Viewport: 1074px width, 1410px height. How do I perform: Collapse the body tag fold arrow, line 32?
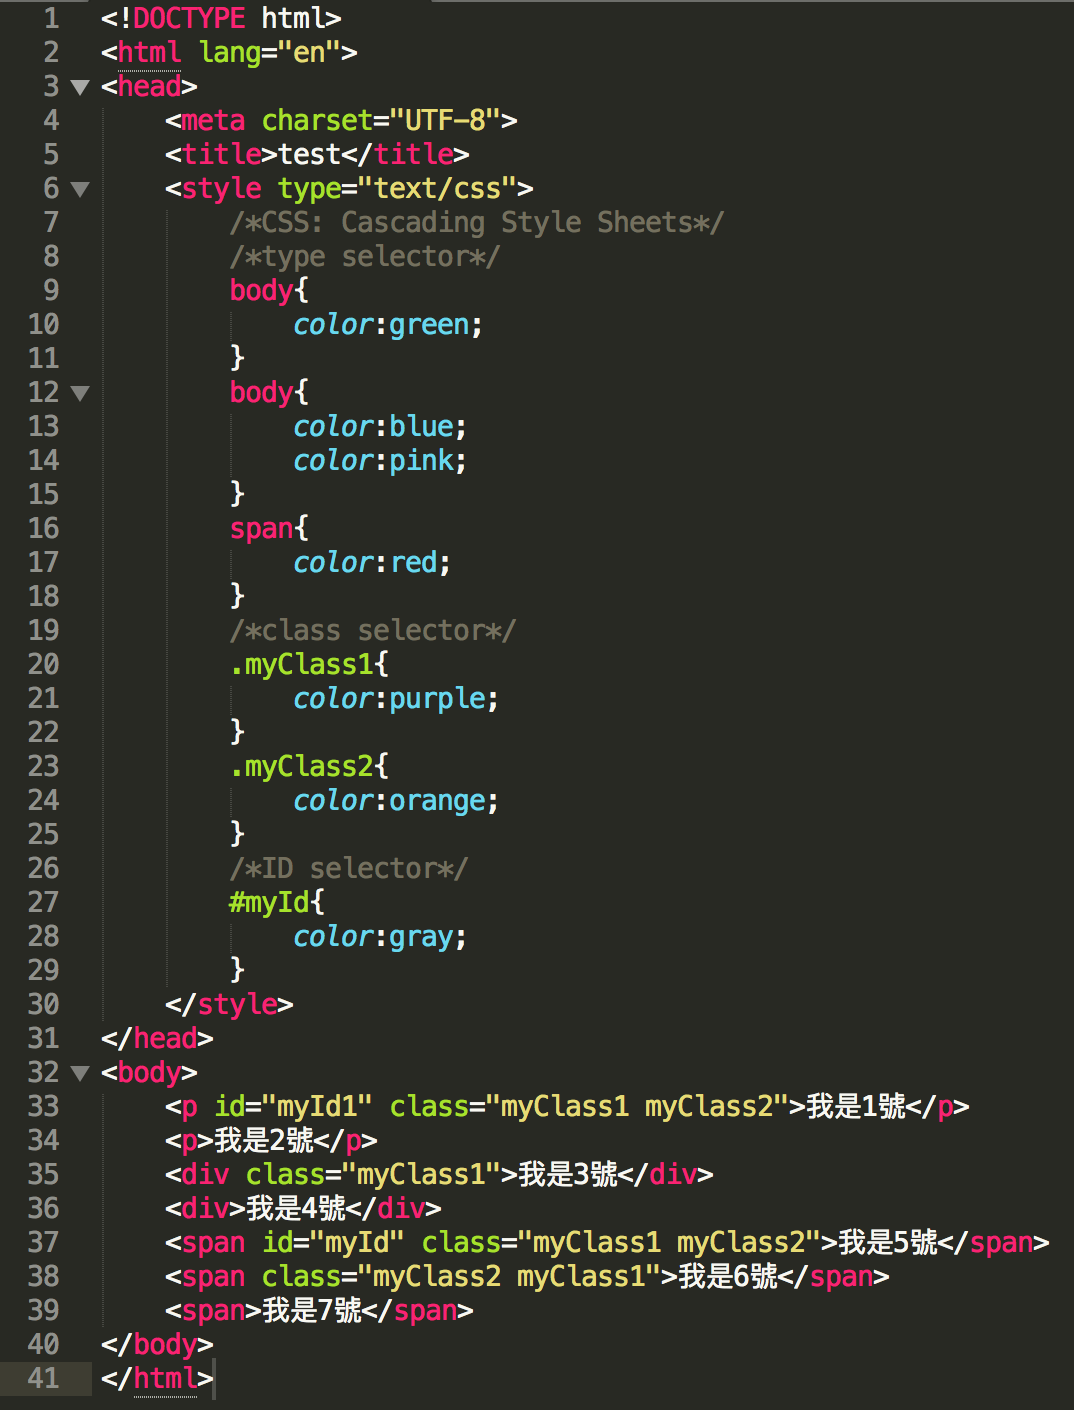coord(81,1073)
